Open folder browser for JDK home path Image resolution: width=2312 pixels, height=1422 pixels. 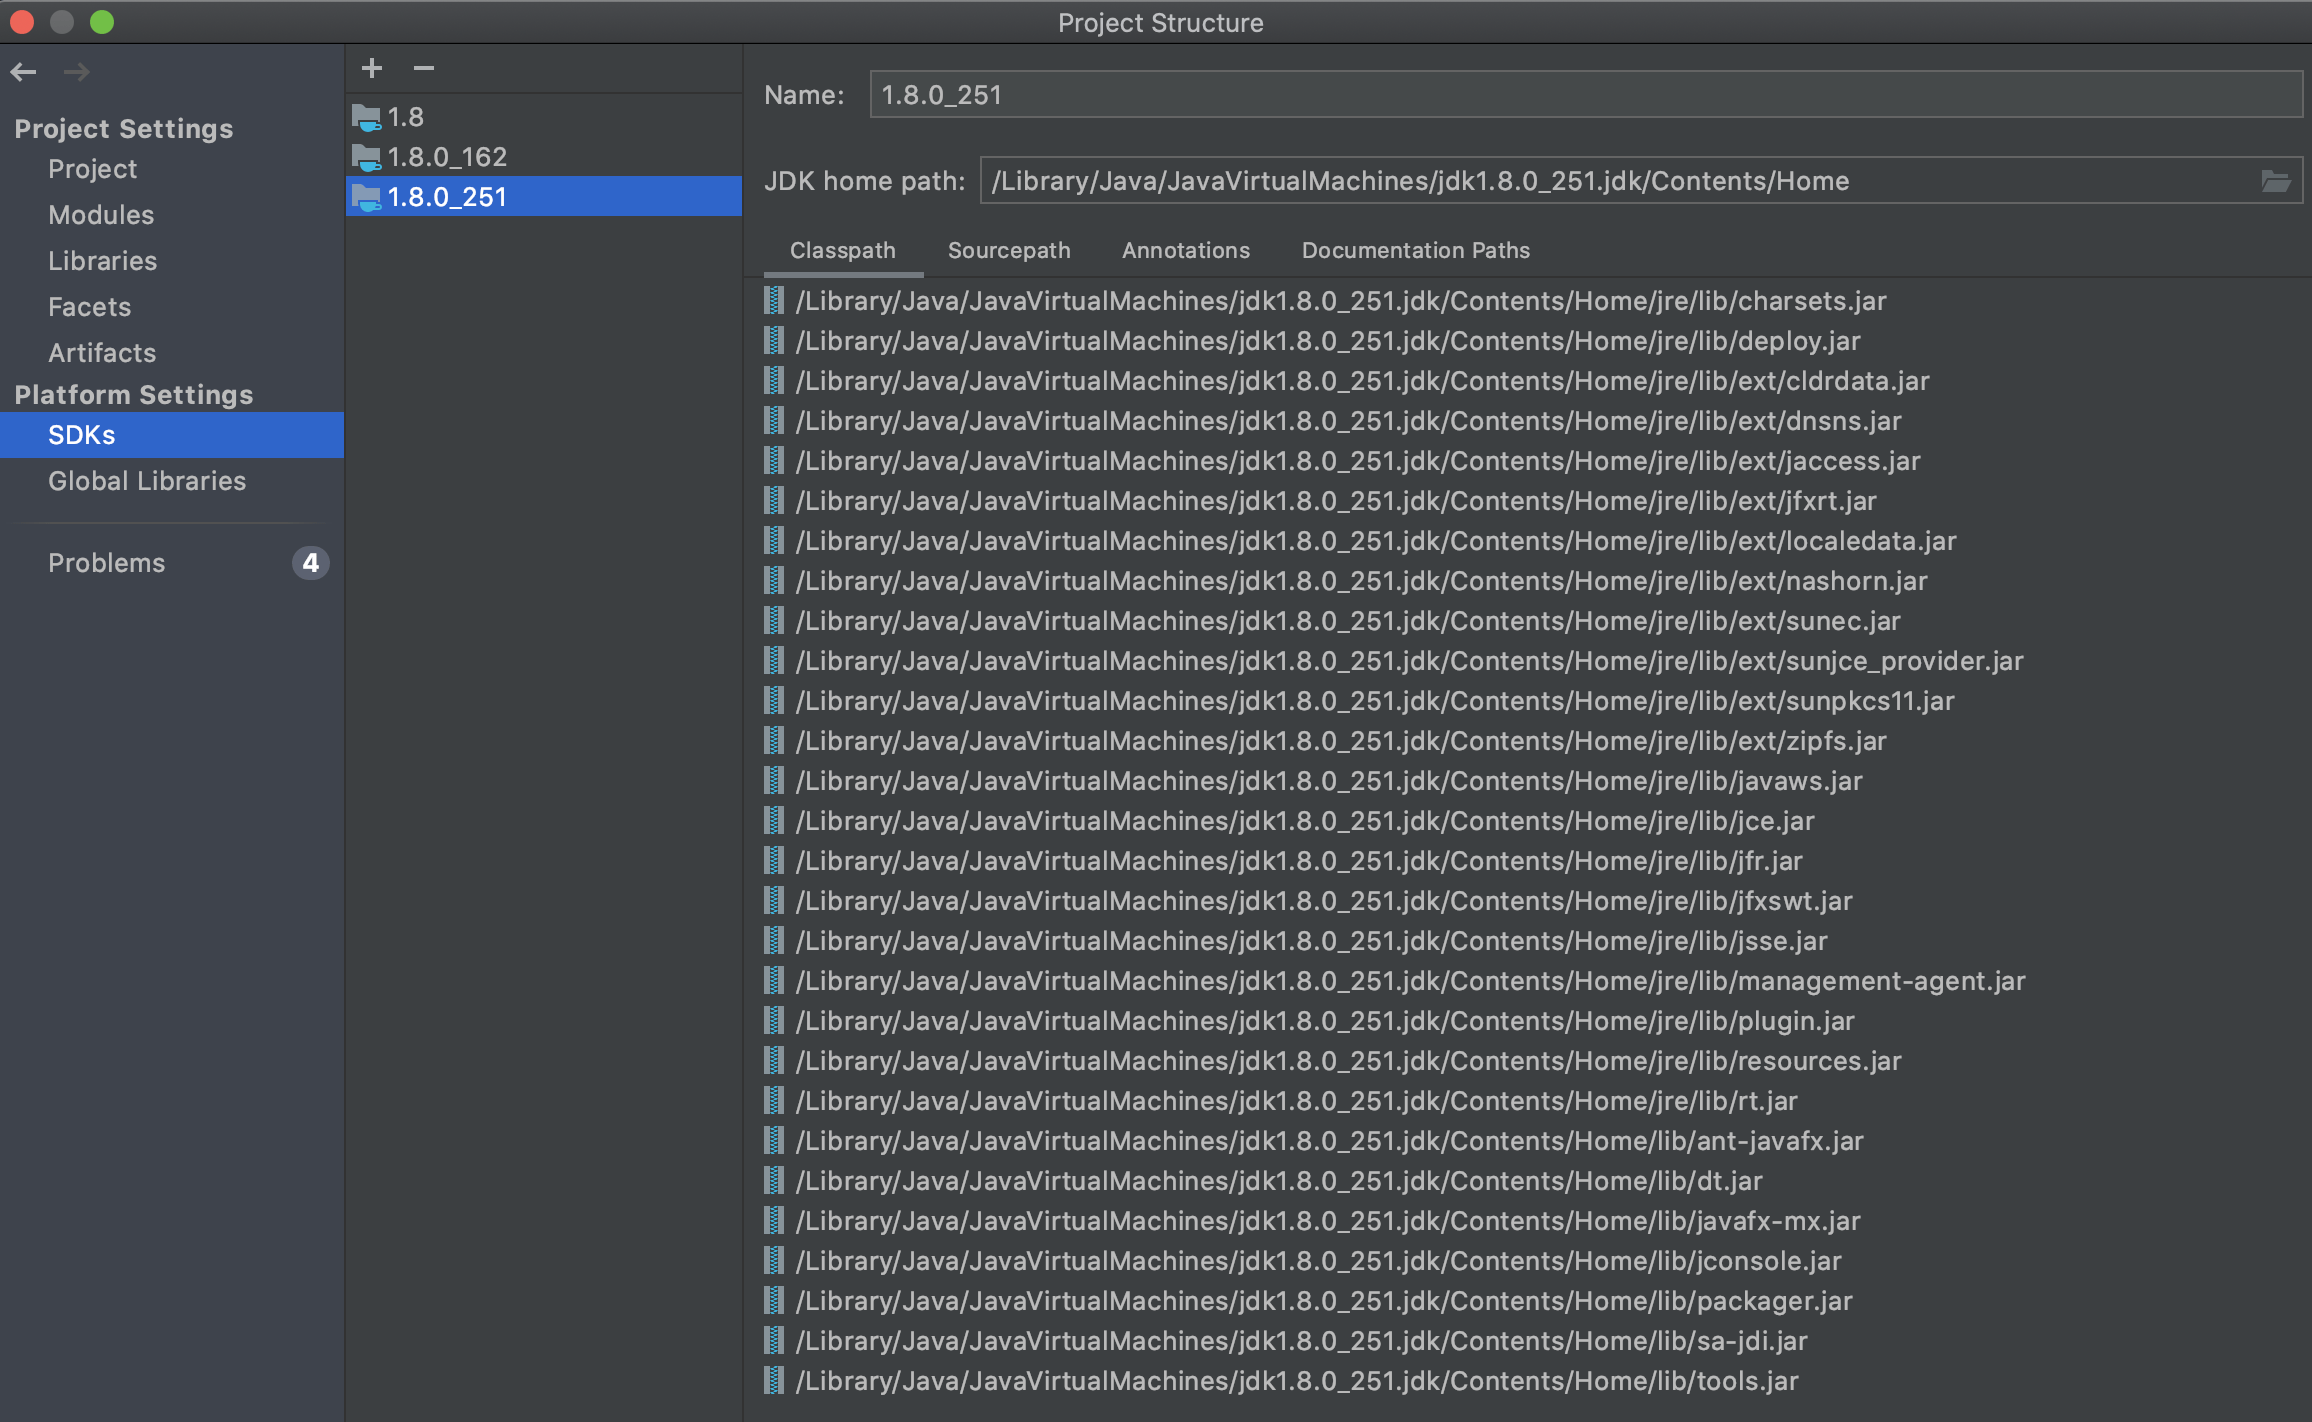pyautogui.click(x=2277, y=181)
